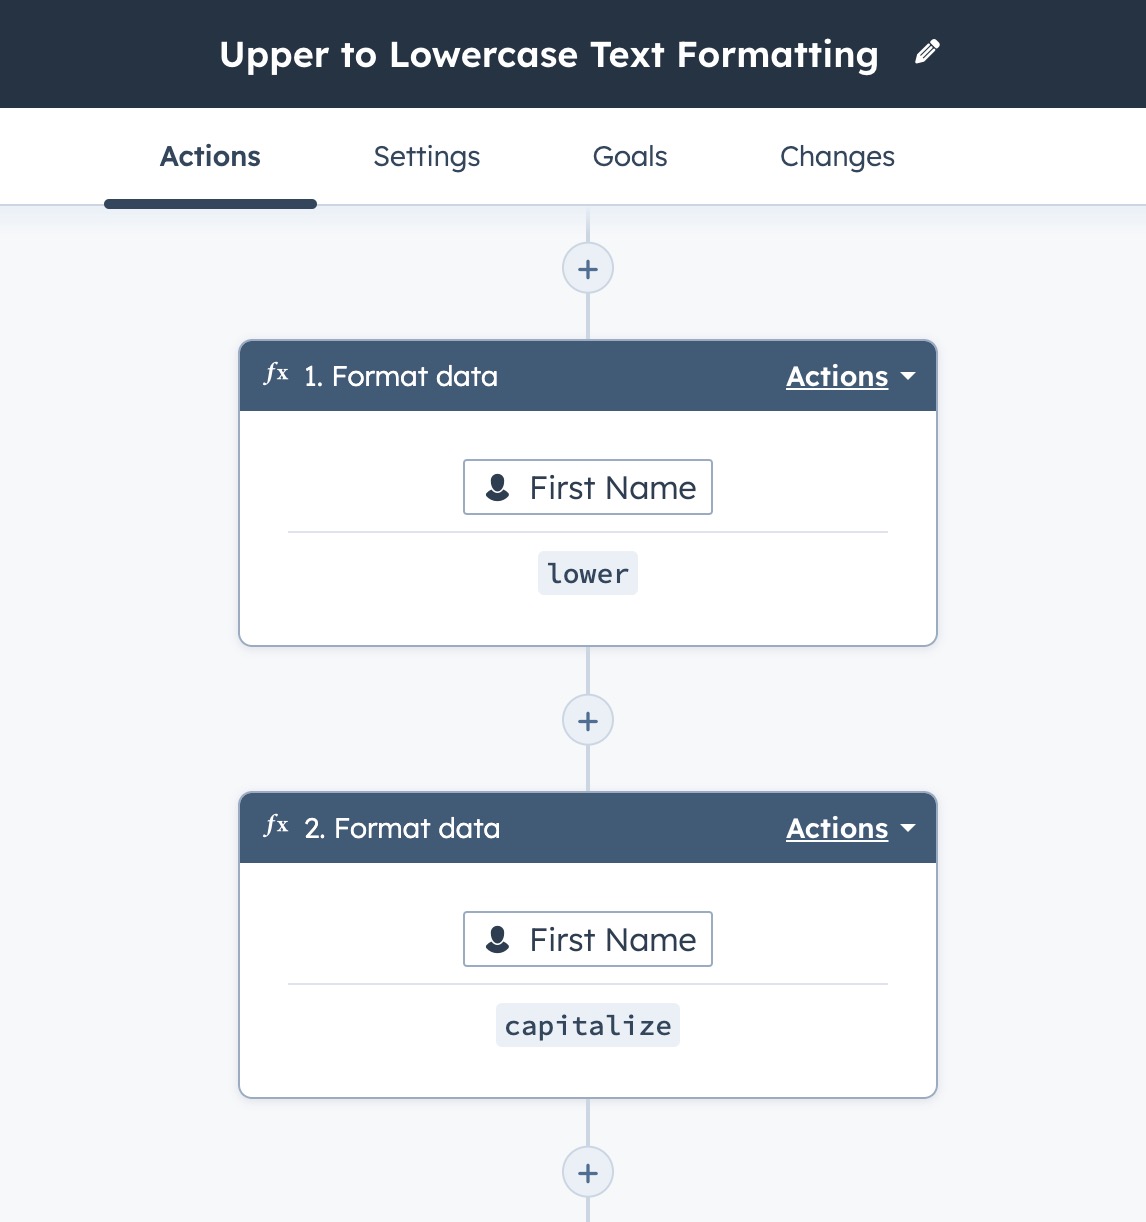Viewport: 1146px width, 1222px height.
Task: Click the fx icon on step 1
Action: (276, 375)
